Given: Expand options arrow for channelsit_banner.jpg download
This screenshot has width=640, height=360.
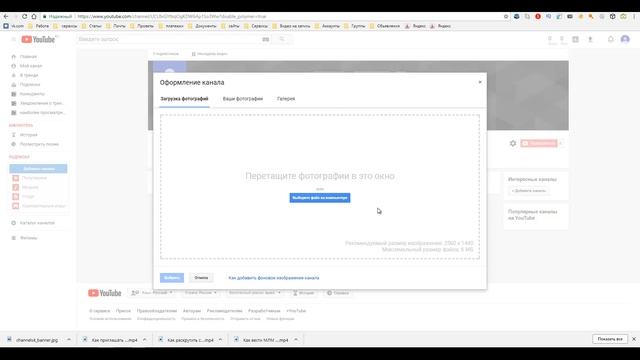Looking at the screenshot, I should point(69,340).
